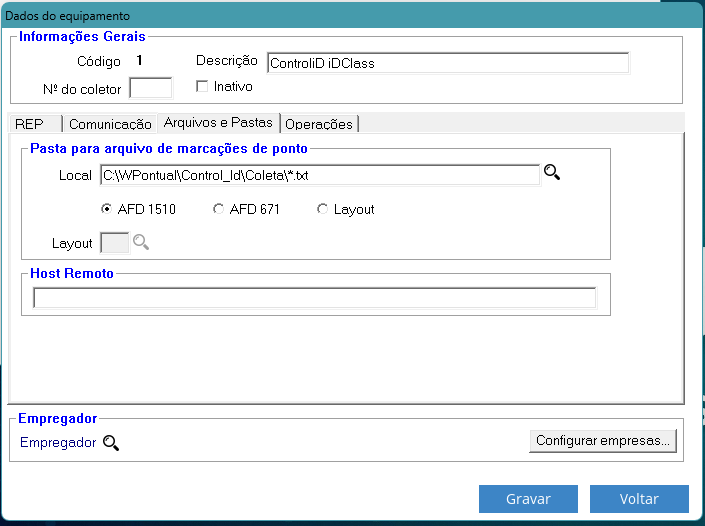This screenshot has width=705, height=526.
Task: Focus the Host Remoto text field
Action: tap(314, 297)
